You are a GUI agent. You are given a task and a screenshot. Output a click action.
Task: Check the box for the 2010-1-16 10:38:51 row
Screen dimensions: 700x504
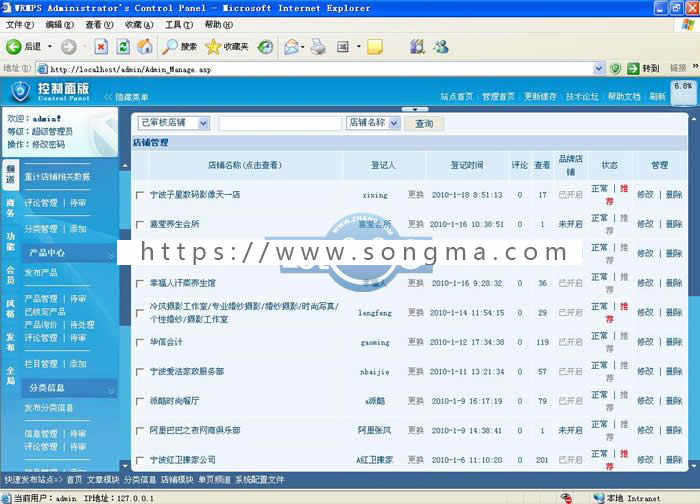[140, 224]
